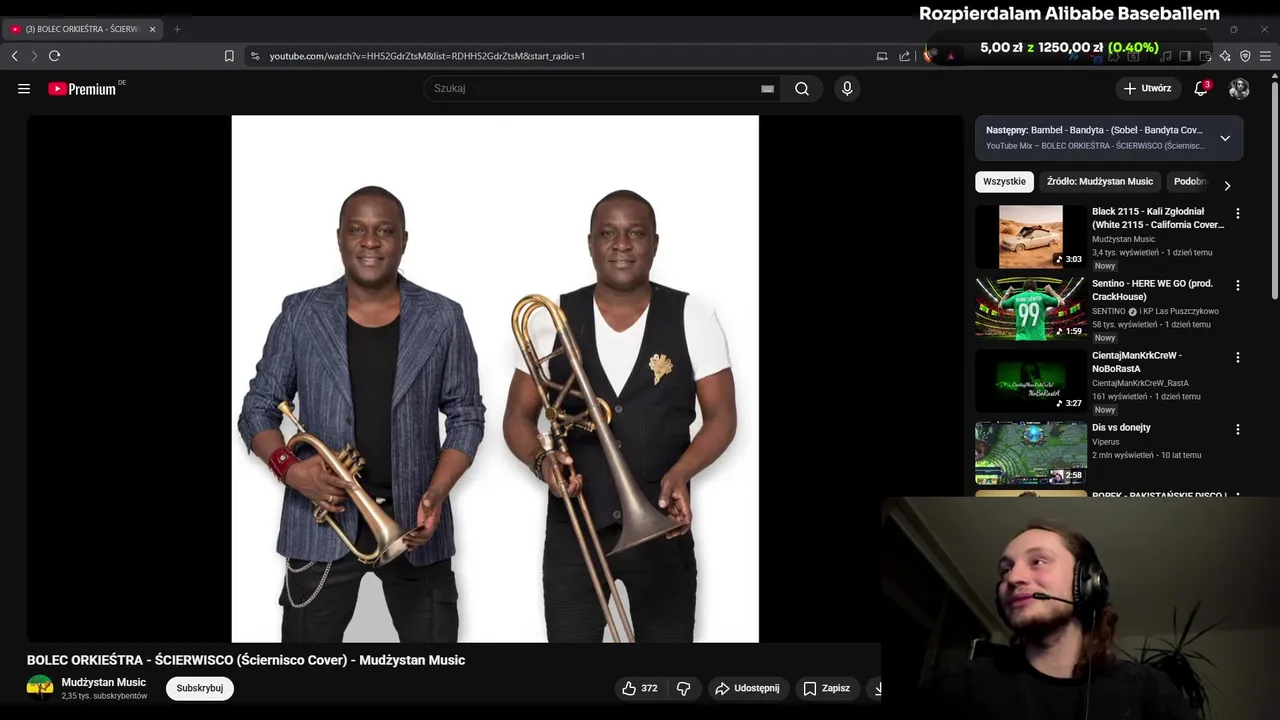Open the Mudżystan Music channel name
The image size is (1280, 720).
pyautogui.click(x=104, y=682)
